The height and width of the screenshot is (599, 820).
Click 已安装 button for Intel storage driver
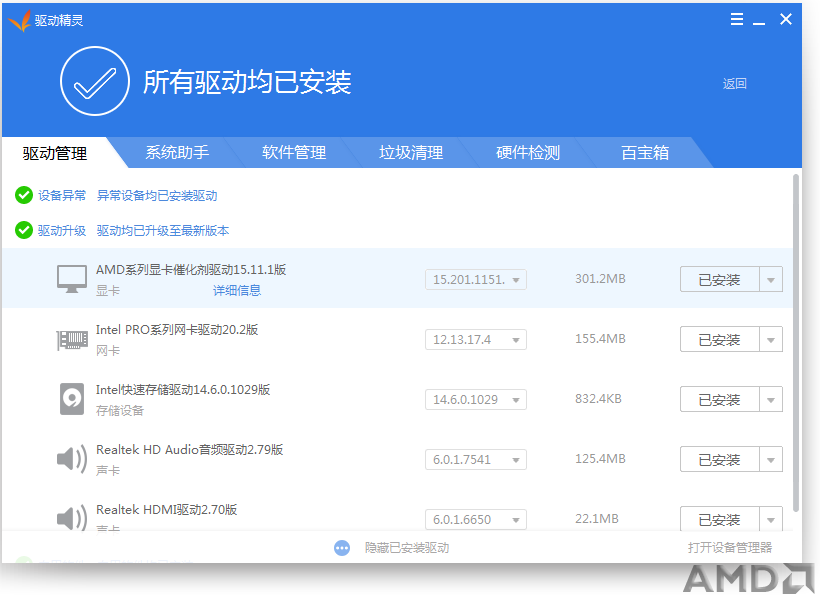720,400
